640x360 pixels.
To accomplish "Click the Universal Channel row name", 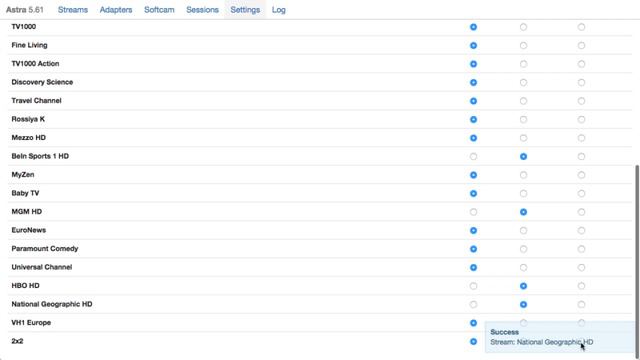I will point(42,267).
